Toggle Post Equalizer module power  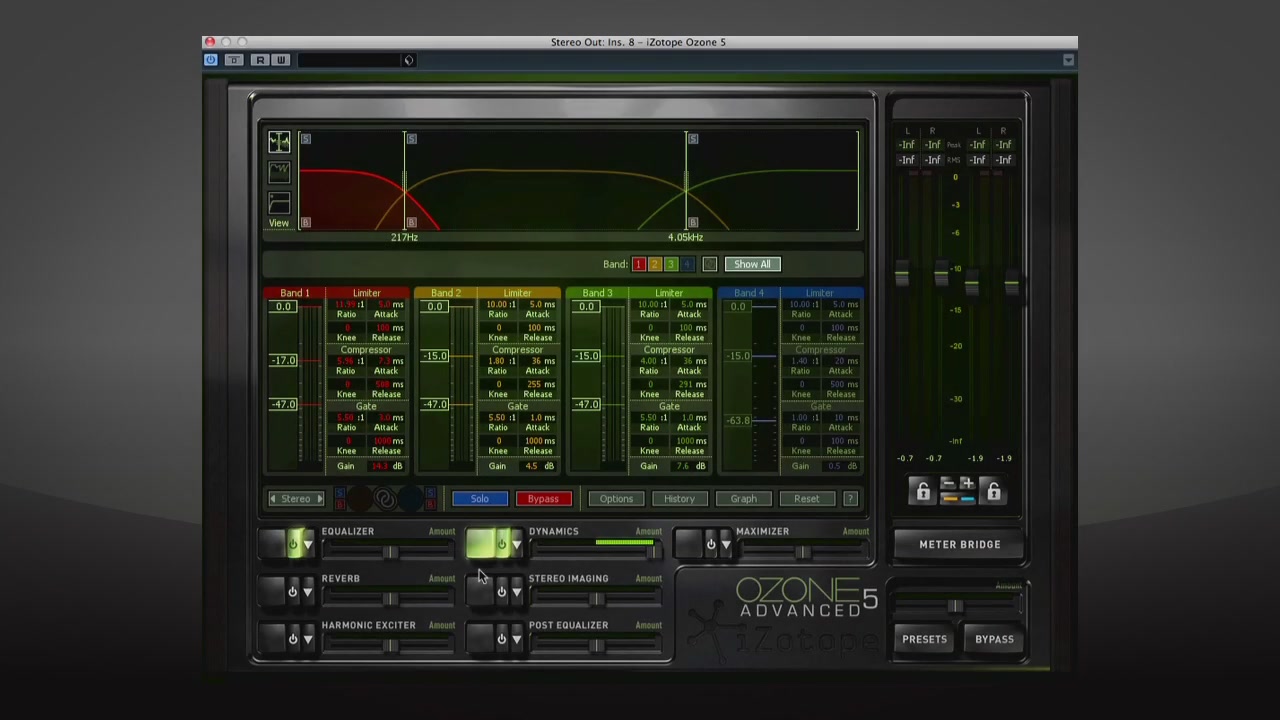501,638
